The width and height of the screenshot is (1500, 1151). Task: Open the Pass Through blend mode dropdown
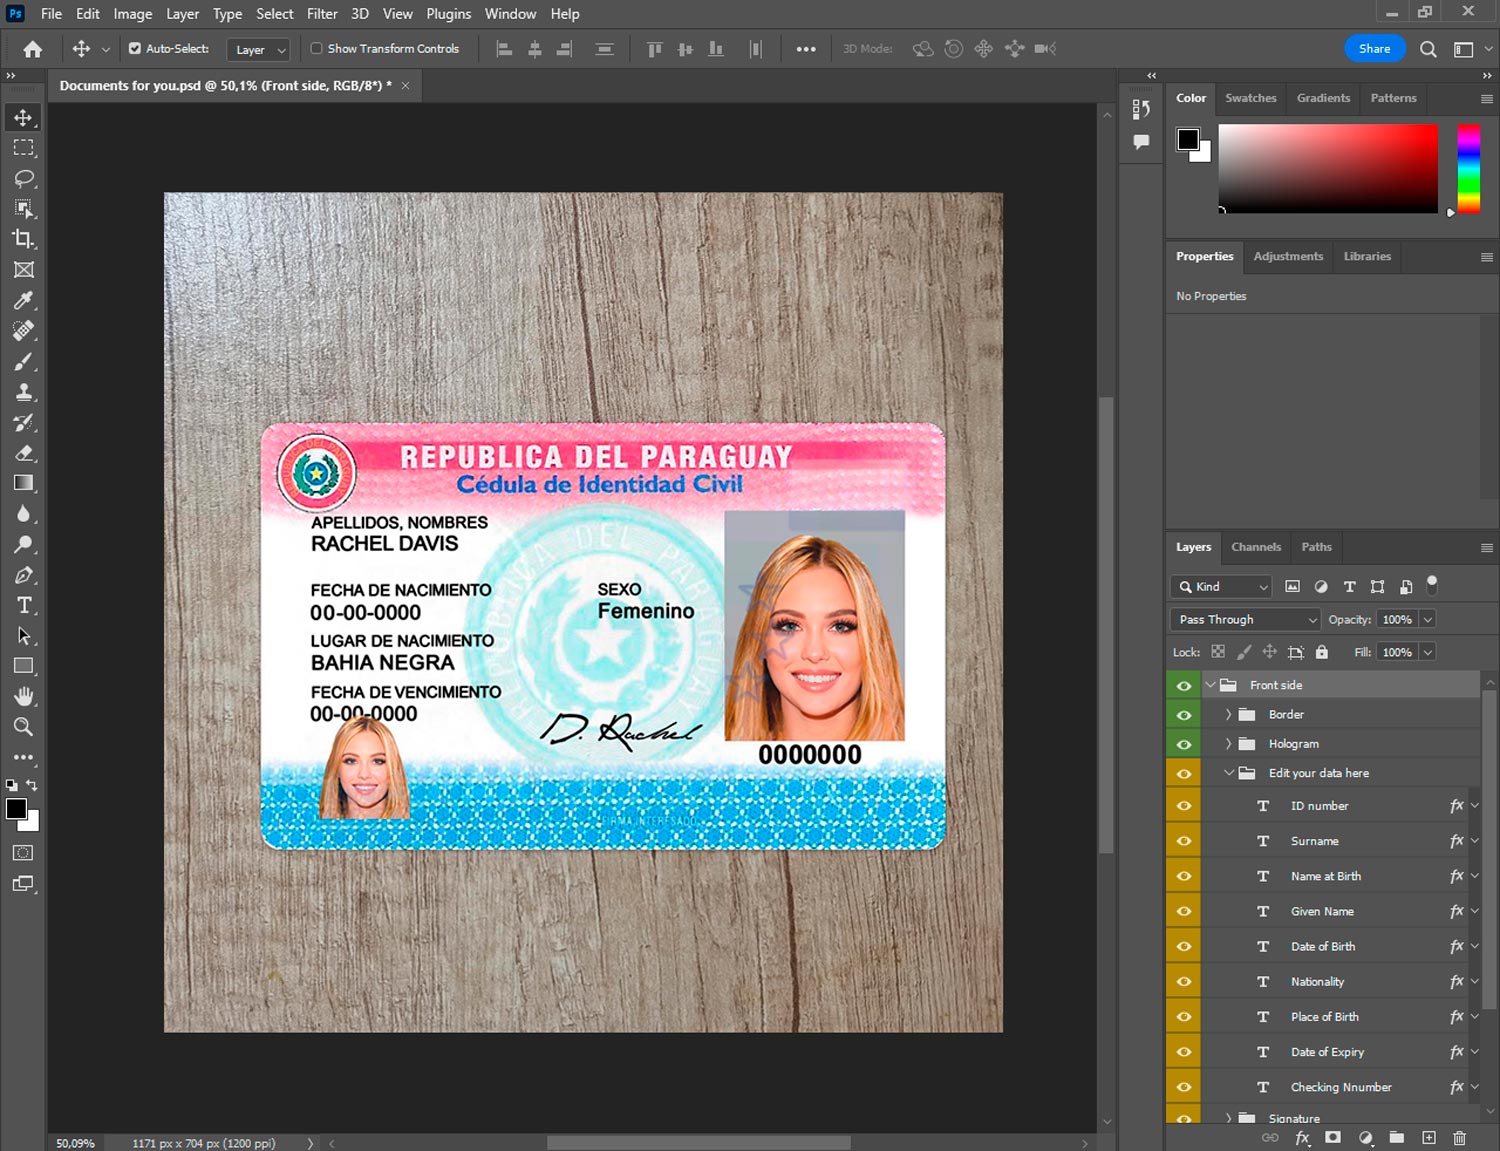pos(1245,620)
